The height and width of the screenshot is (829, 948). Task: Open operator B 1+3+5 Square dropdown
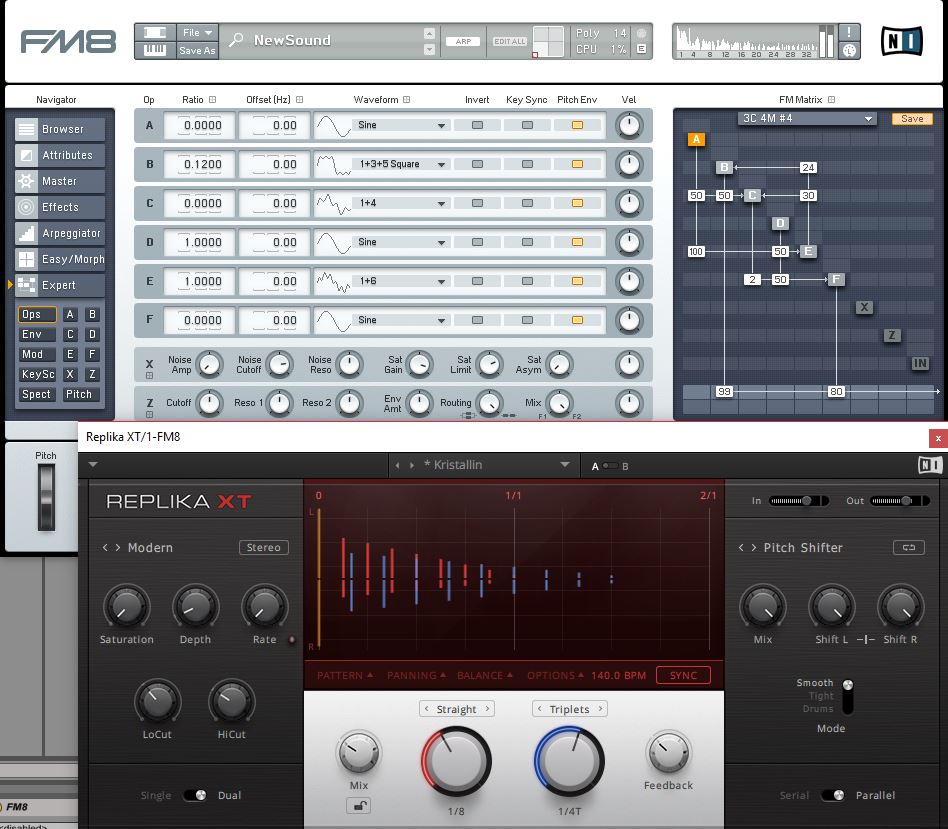[401, 164]
